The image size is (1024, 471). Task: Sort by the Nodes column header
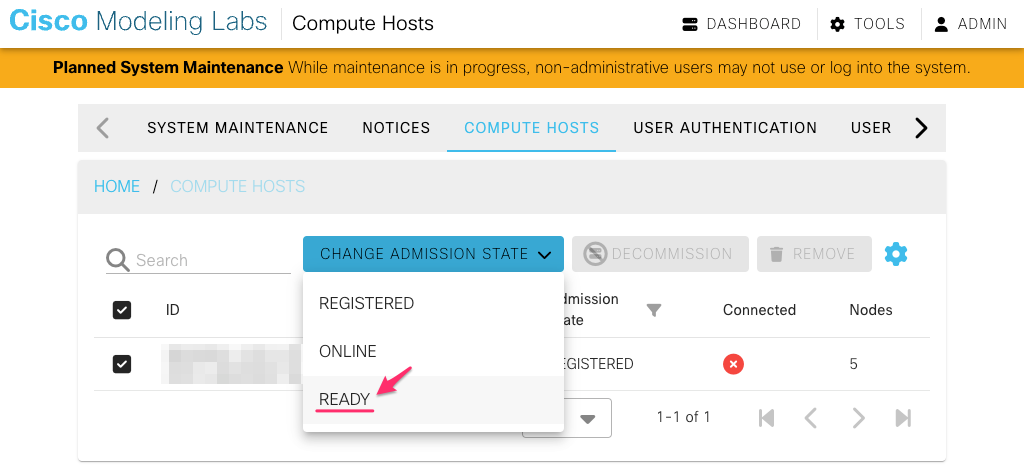click(871, 310)
